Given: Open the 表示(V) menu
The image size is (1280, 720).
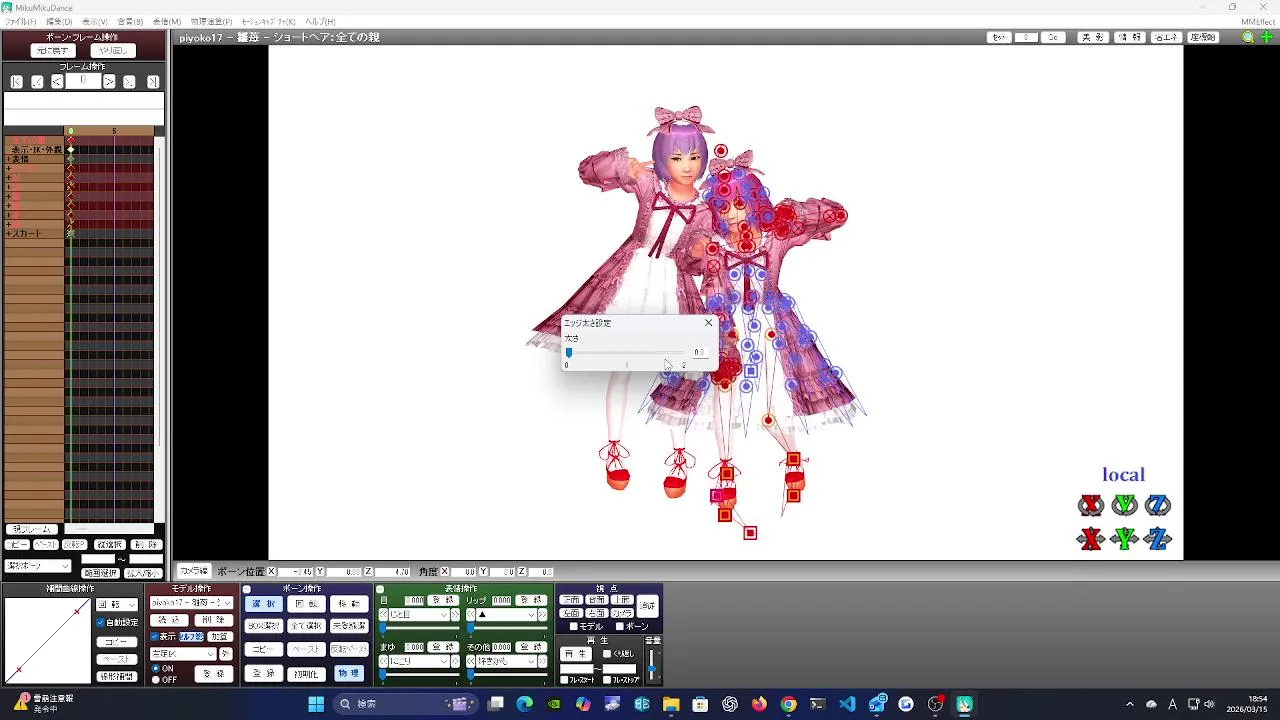Looking at the screenshot, I should click(x=95, y=22).
